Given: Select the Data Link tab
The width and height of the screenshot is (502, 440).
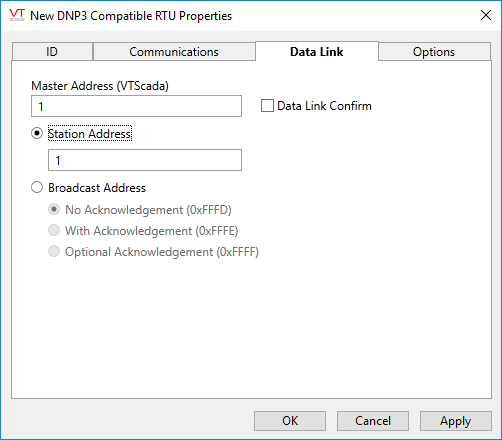Looking at the screenshot, I should click(x=317, y=51).
